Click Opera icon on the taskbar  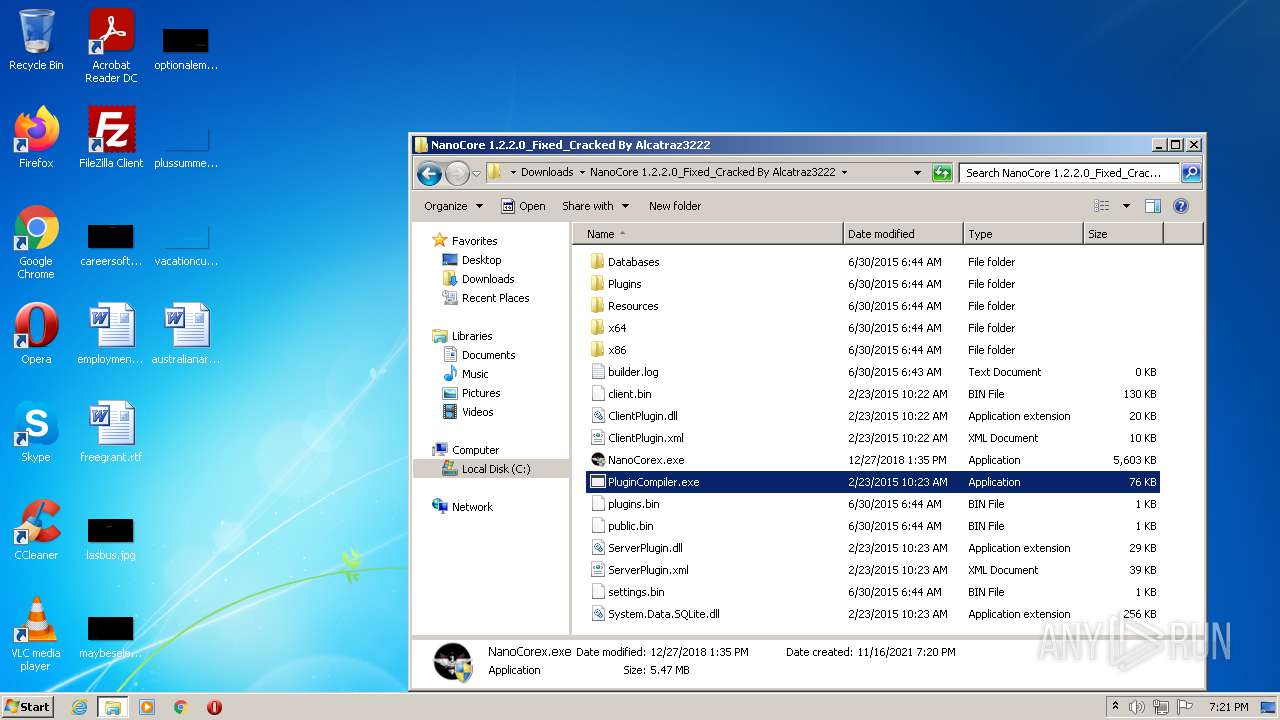point(214,707)
